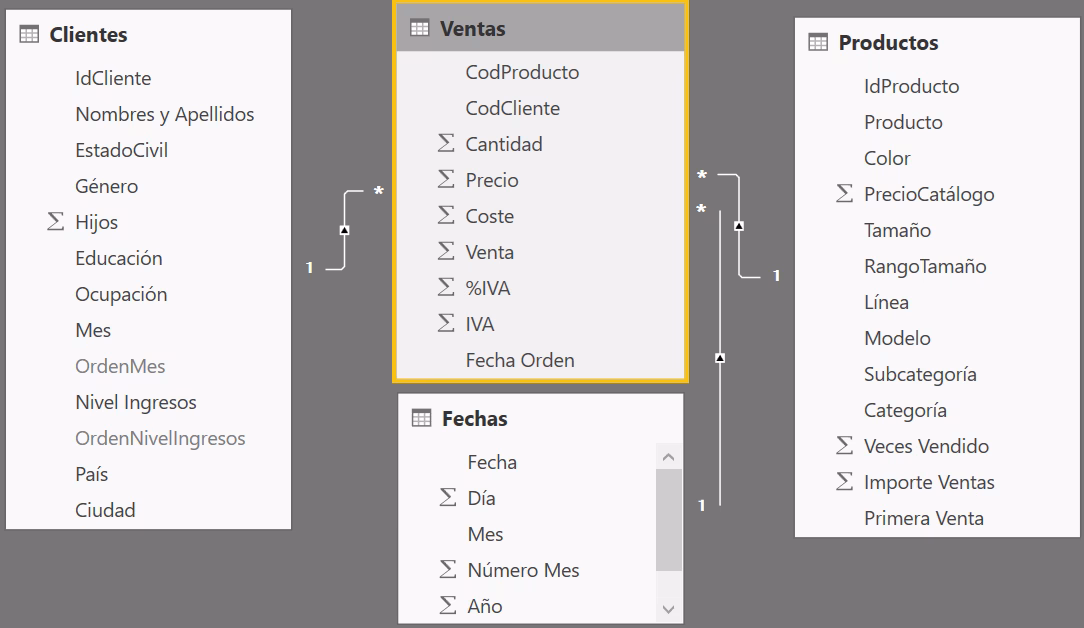The width and height of the screenshot is (1084, 628).
Task: Click the Ventas table icon
Action: 420,28
